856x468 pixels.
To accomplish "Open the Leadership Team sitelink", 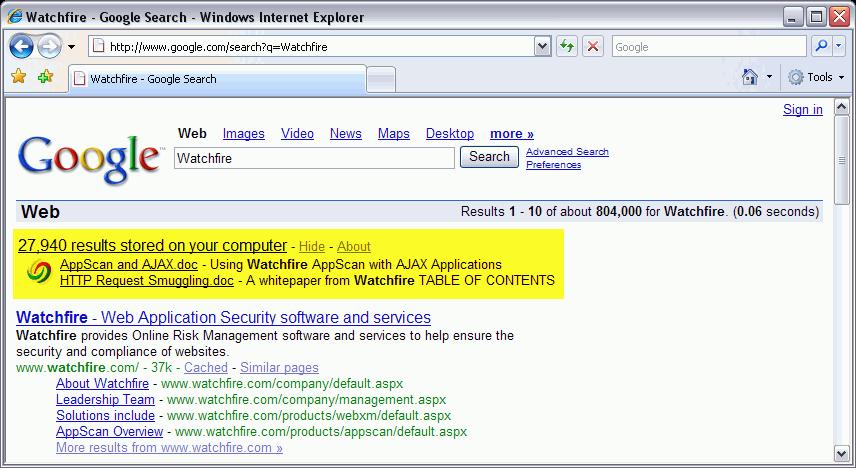I will tap(105, 399).
